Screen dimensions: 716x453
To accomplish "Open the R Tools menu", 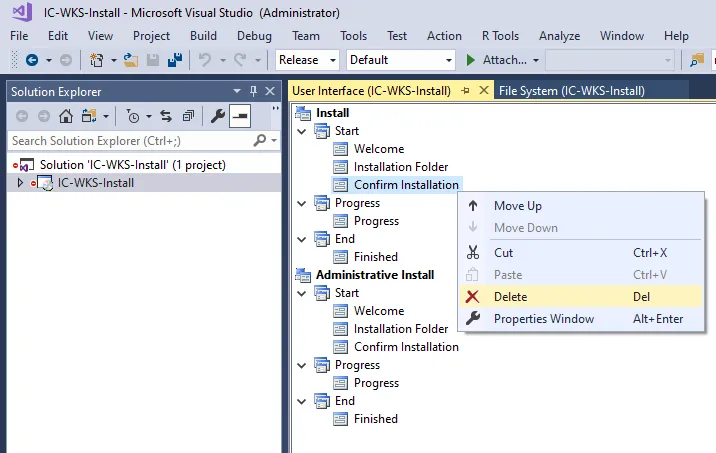I will click(500, 36).
